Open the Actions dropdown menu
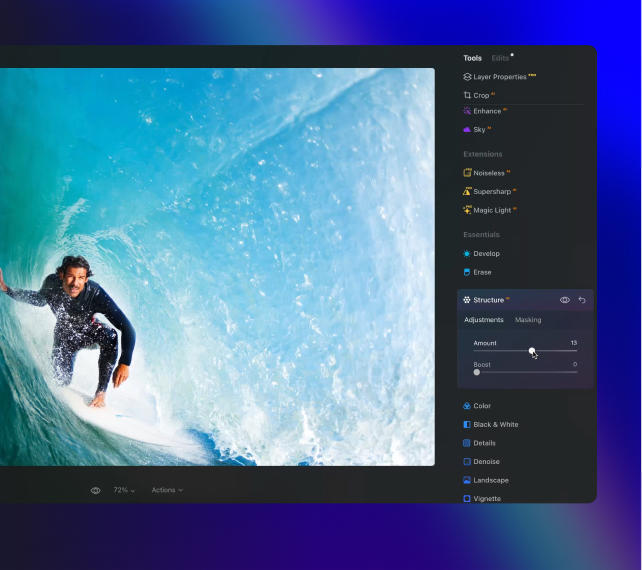The image size is (642, 570). 167,490
